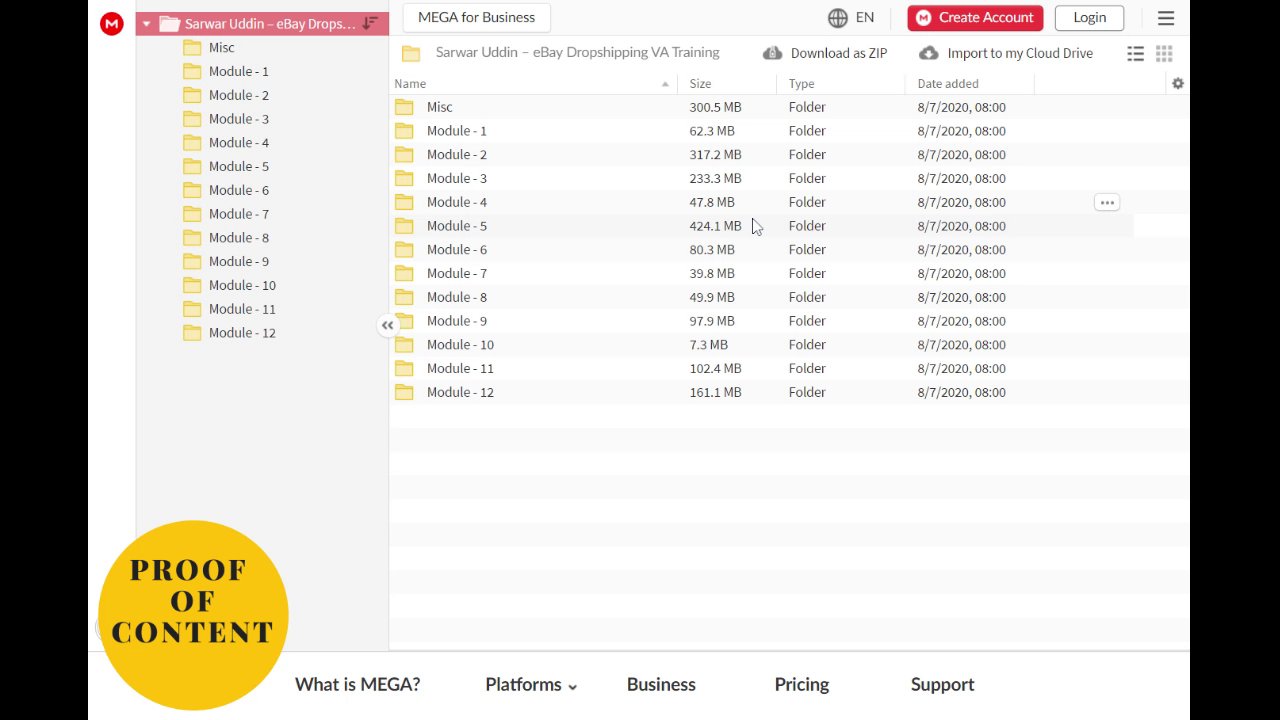Click Module - 11 folder icon in file list
Image resolution: width=1280 pixels, height=720 pixels.
pyautogui.click(x=404, y=368)
